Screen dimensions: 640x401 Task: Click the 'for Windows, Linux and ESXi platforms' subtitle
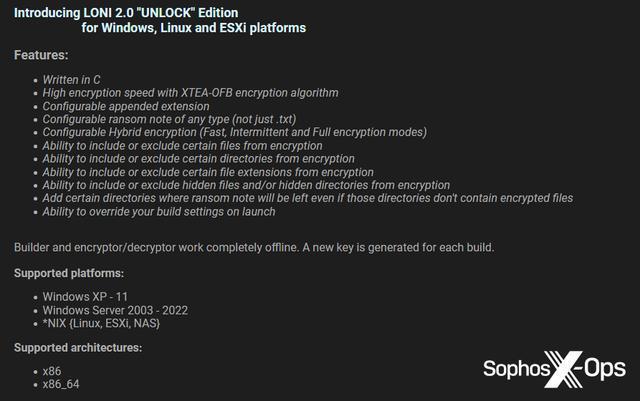point(208,28)
